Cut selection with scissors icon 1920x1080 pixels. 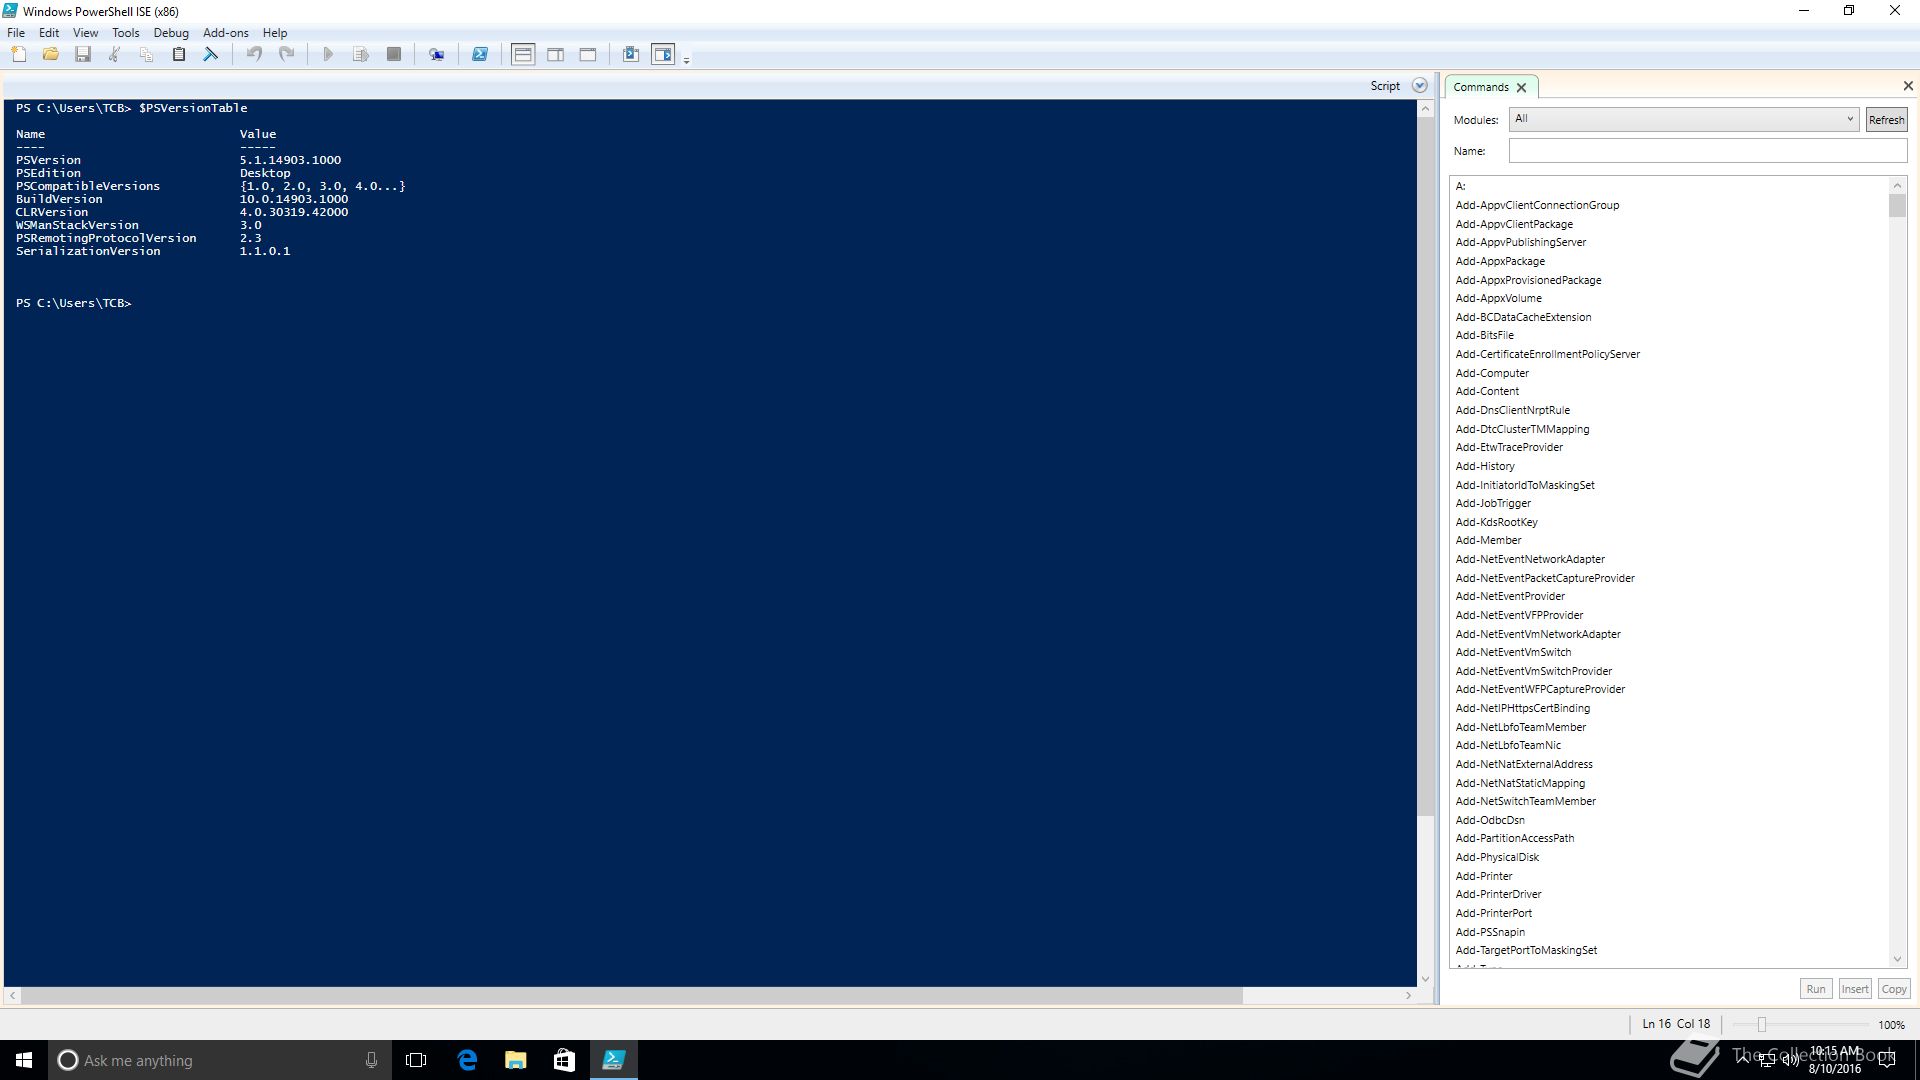[114, 54]
